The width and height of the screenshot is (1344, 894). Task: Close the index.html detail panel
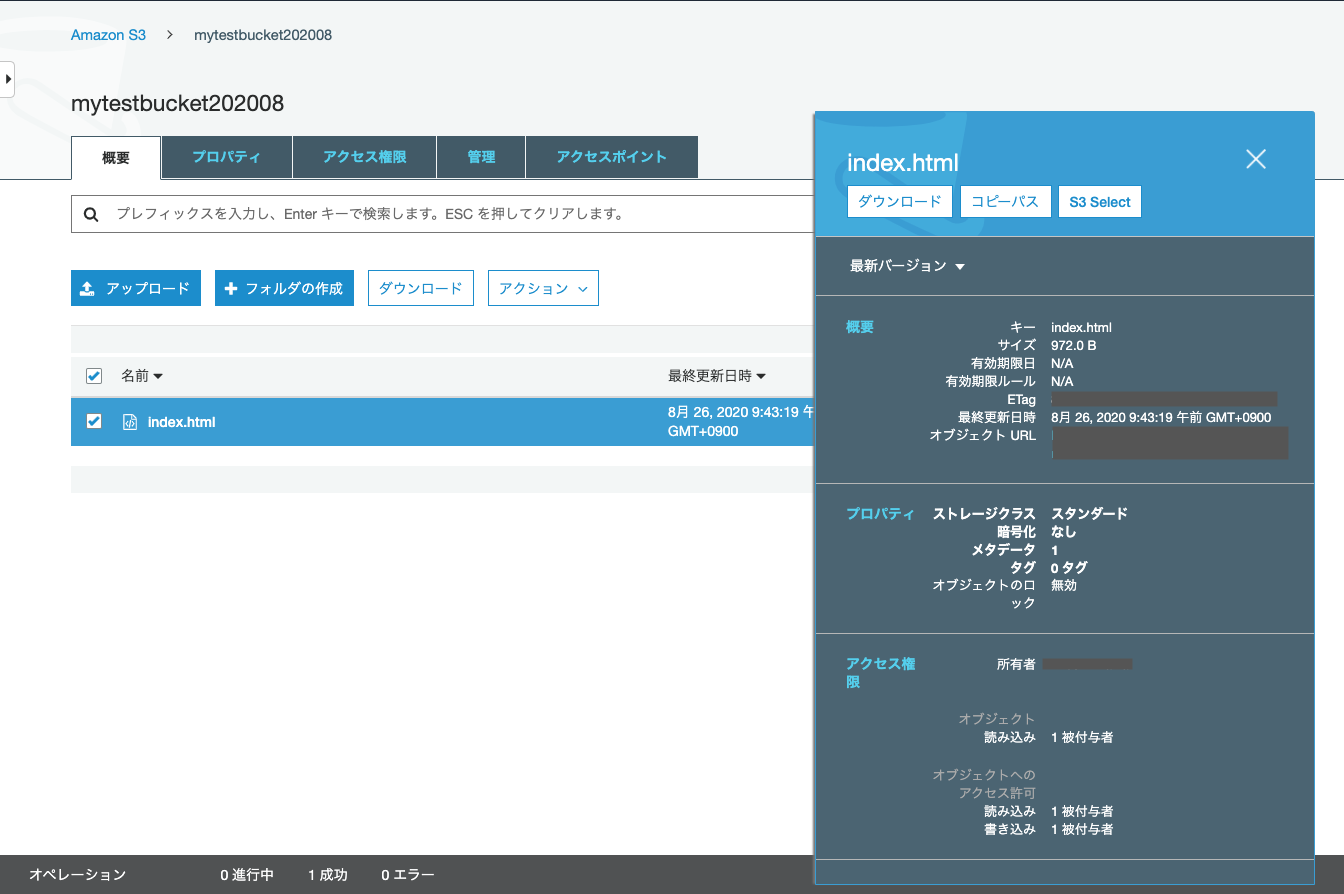[1256, 159]
